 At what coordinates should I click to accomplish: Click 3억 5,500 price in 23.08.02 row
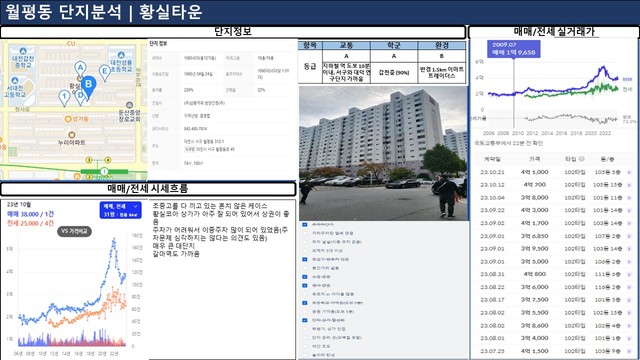(x=534, y=313)
